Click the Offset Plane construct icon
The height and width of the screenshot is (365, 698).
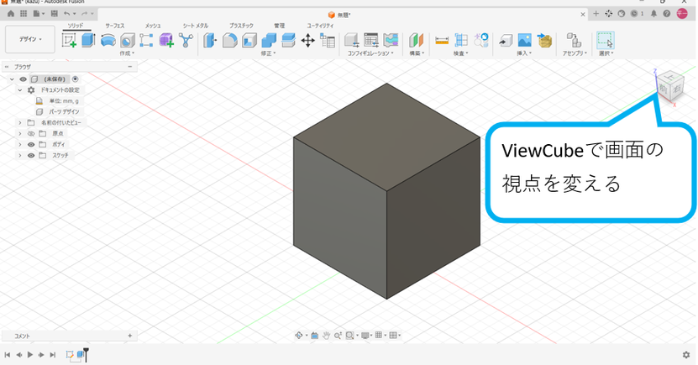point(416,41)
